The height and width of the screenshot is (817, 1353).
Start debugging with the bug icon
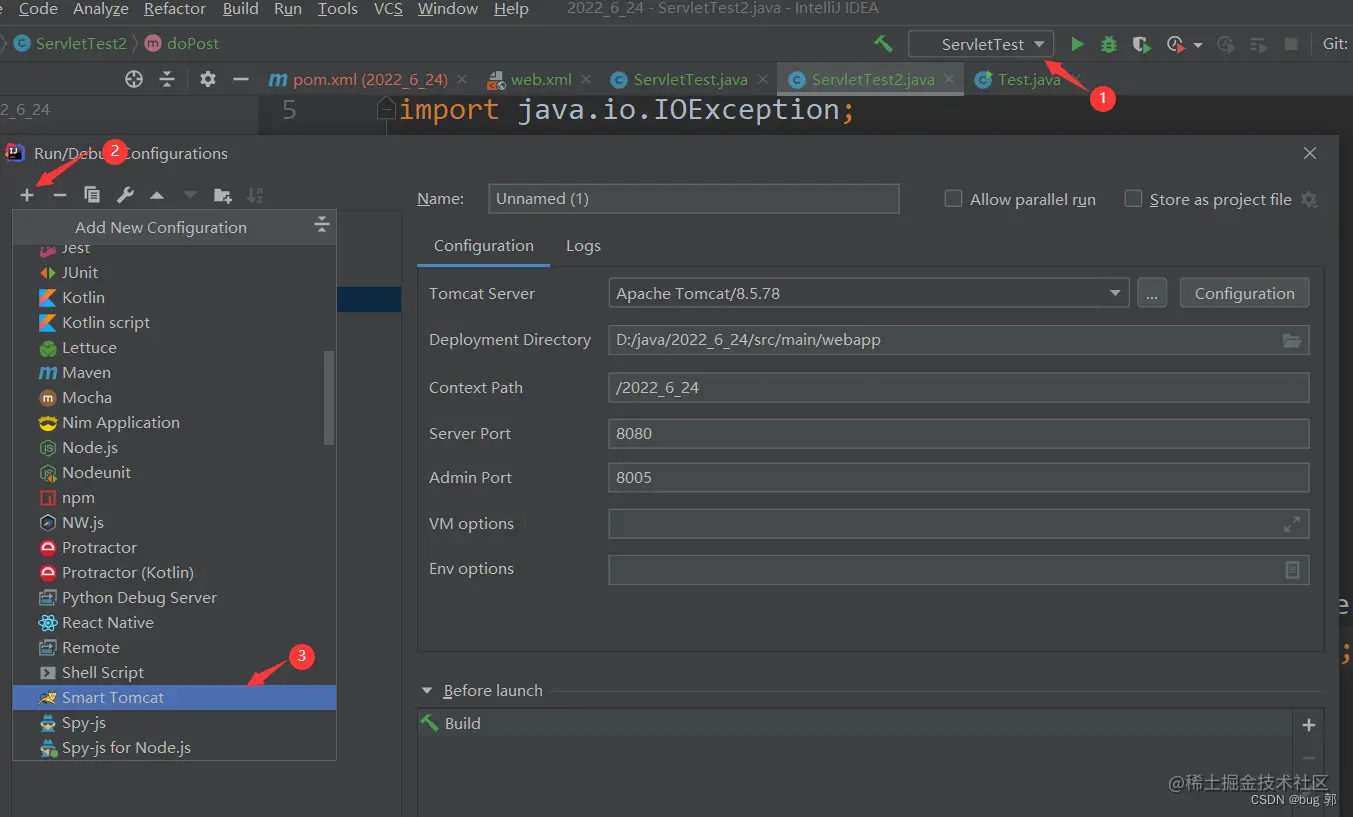tap(1109, 44)
